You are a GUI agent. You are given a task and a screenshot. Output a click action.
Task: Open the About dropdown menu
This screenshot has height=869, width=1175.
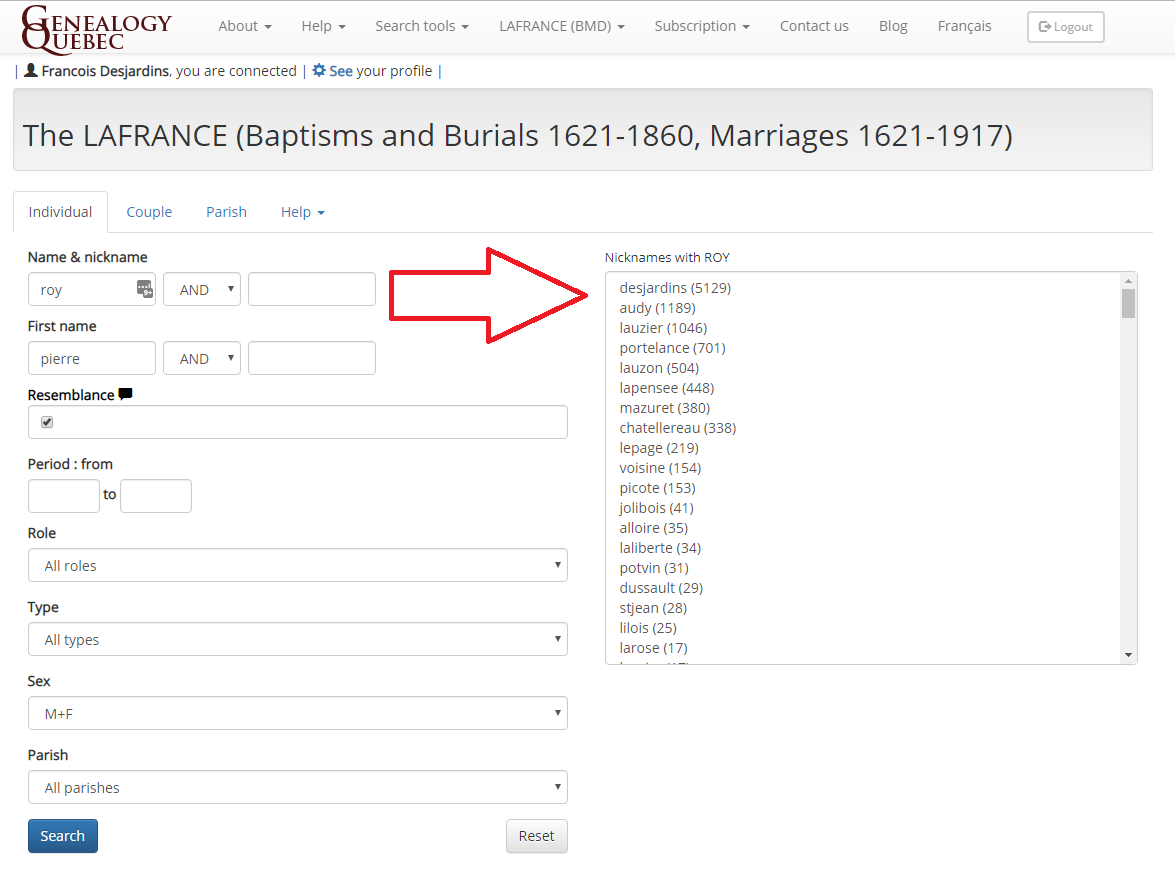point(245,26)
